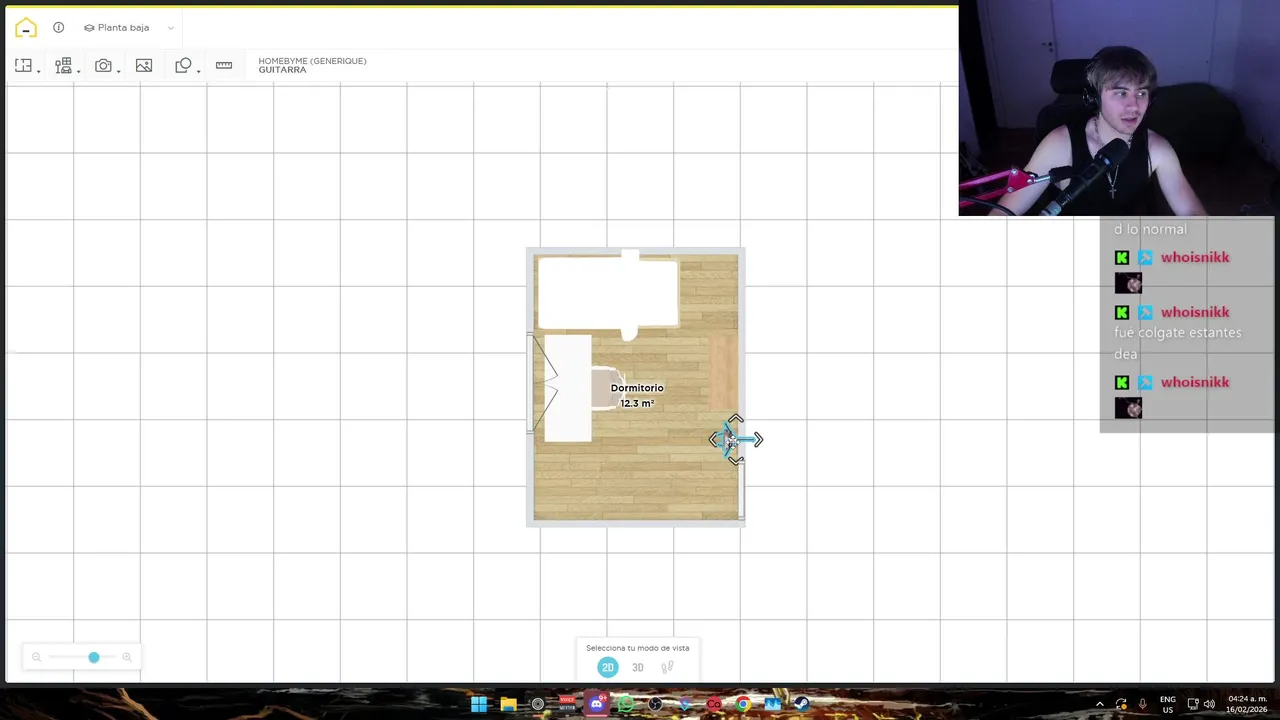The image size is (1280, 720).
Task: Select the shapes tool
Action: (183, 65)
